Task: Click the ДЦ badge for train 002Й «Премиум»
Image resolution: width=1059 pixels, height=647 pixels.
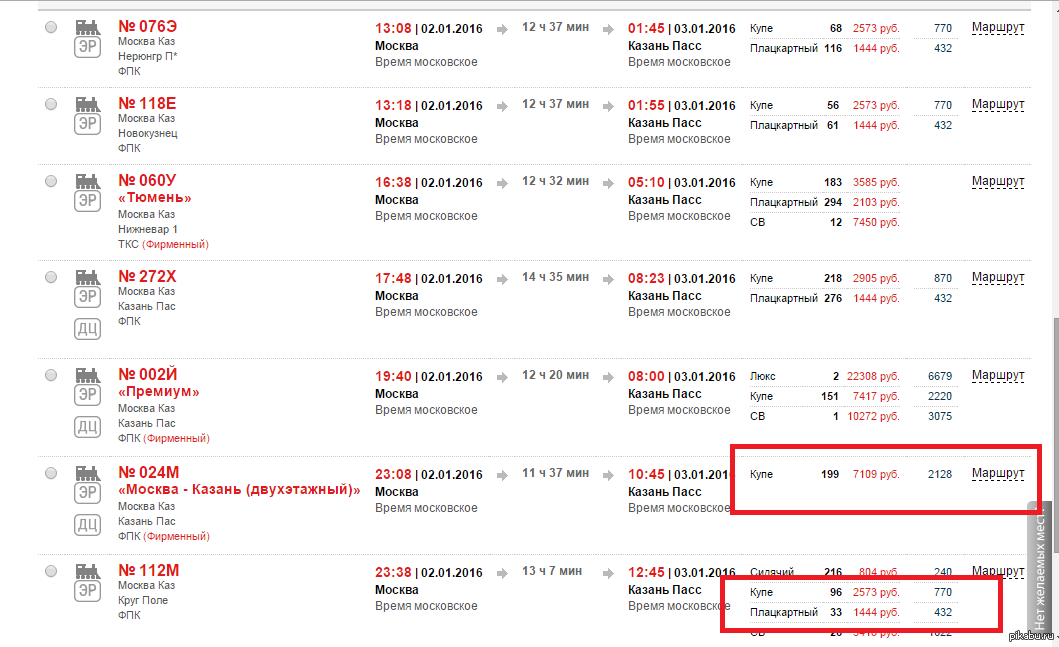Action: [x=88, y=428]
